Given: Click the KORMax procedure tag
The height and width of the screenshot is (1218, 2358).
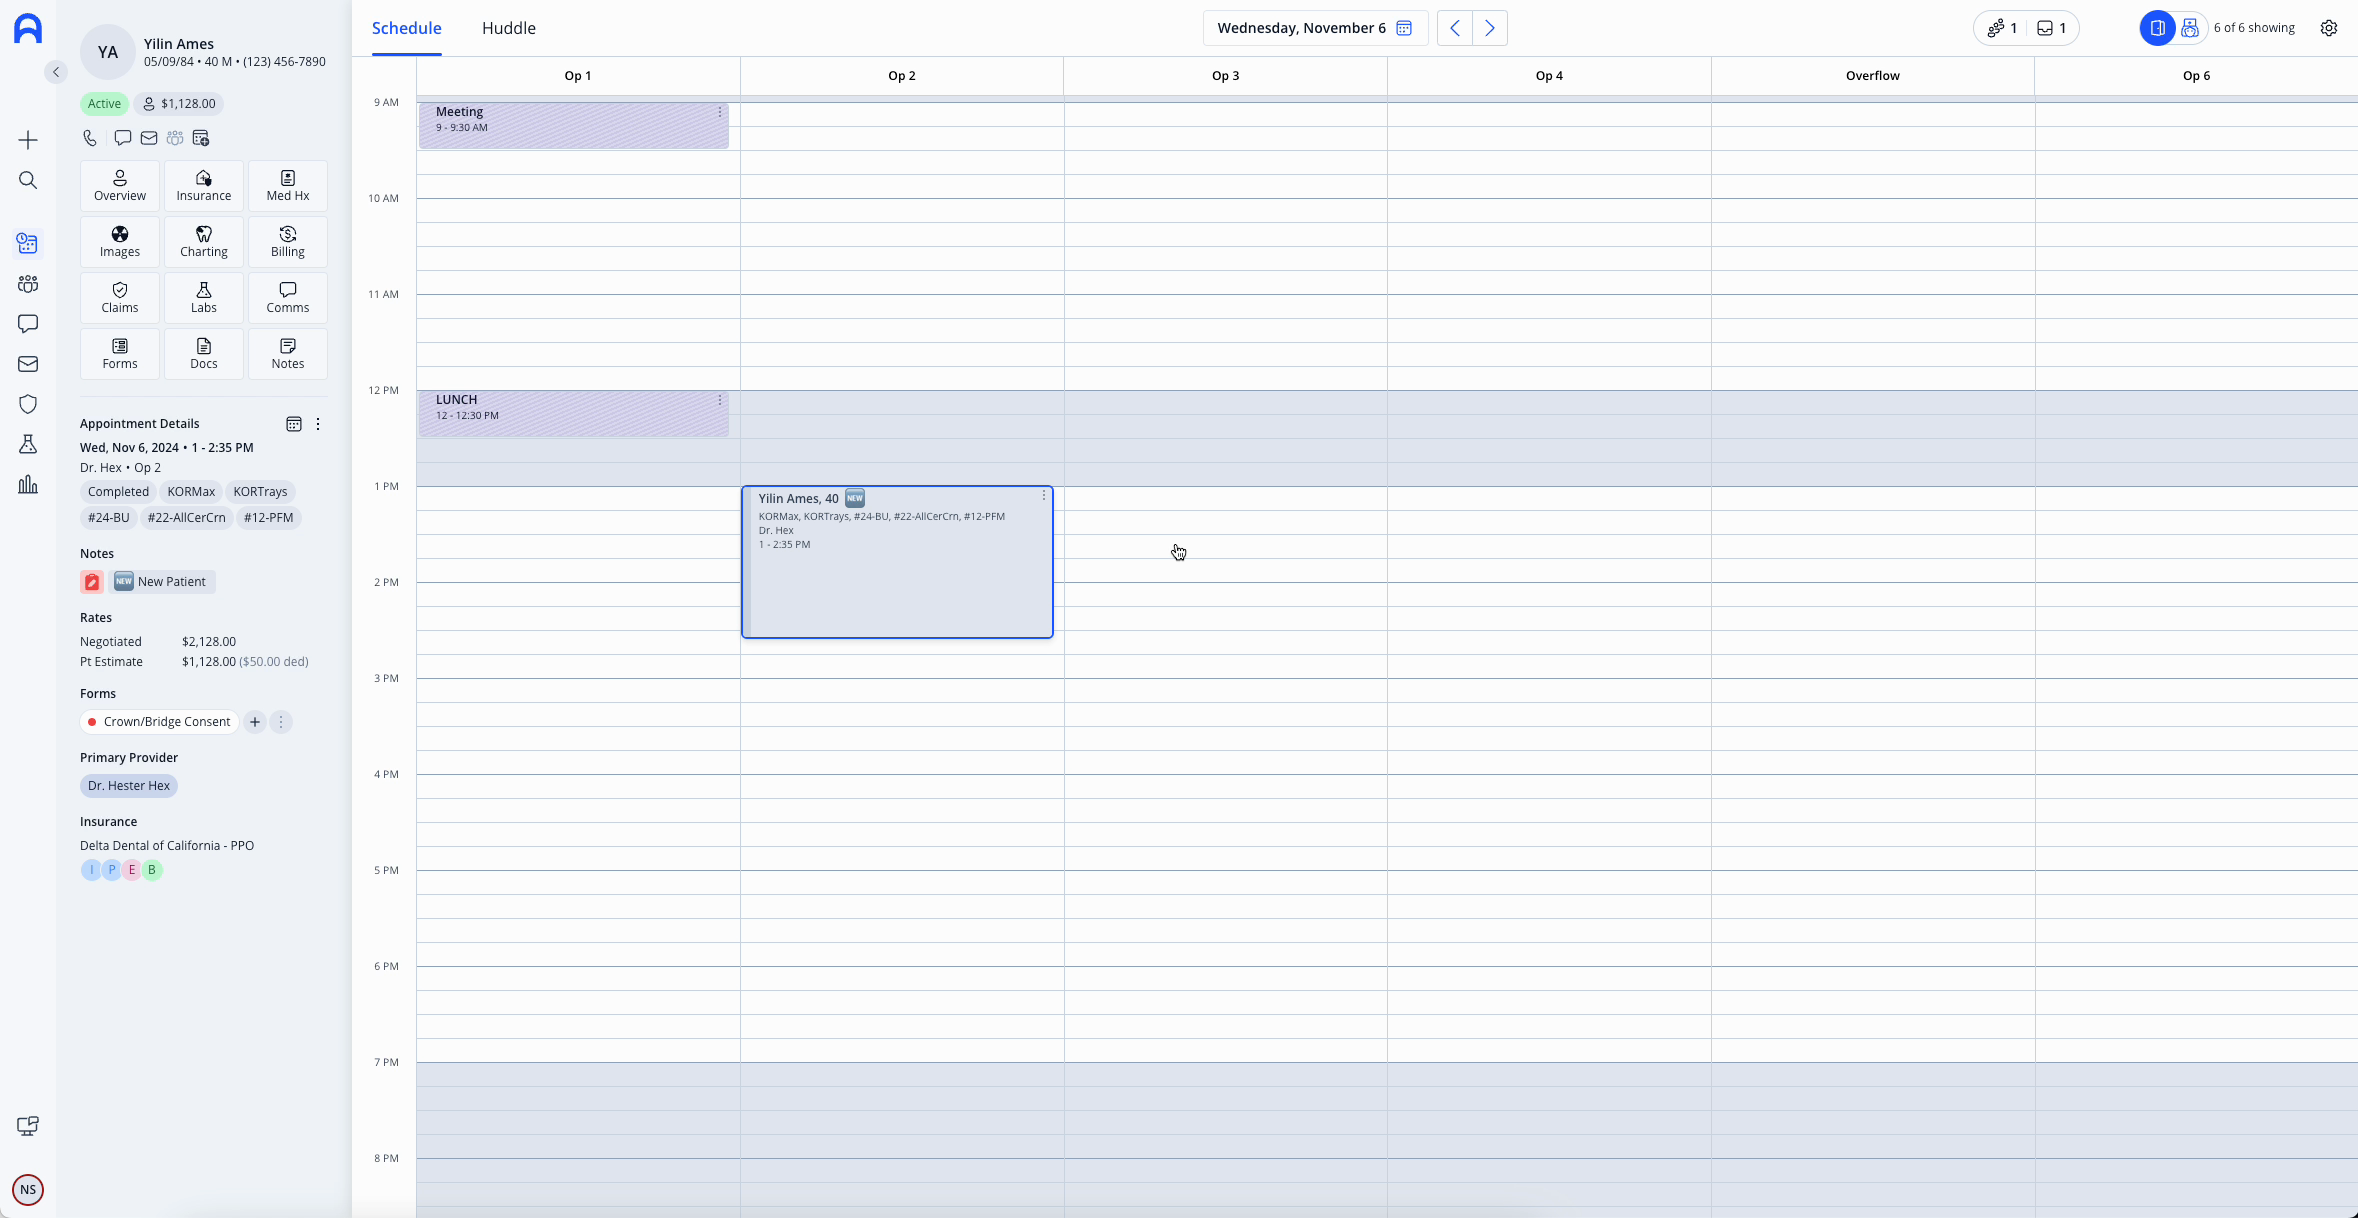Looking at the screenshot, I should click(191, 492).
